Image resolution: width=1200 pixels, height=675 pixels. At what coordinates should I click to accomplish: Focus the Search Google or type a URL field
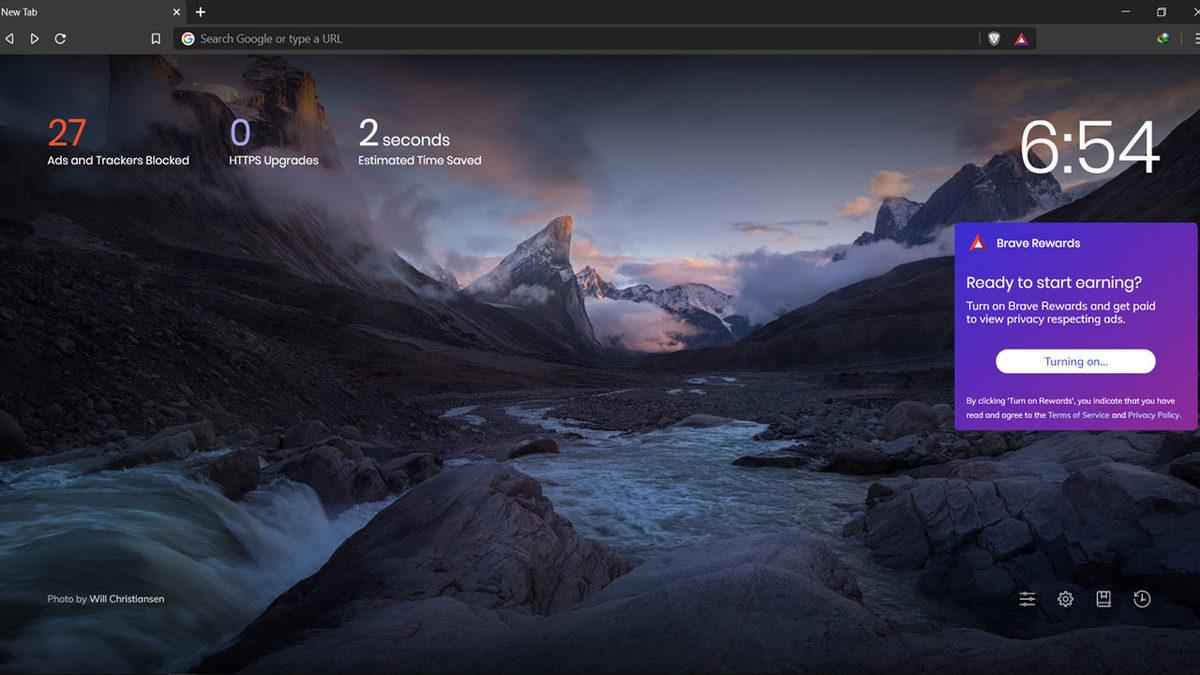point(580,39)
